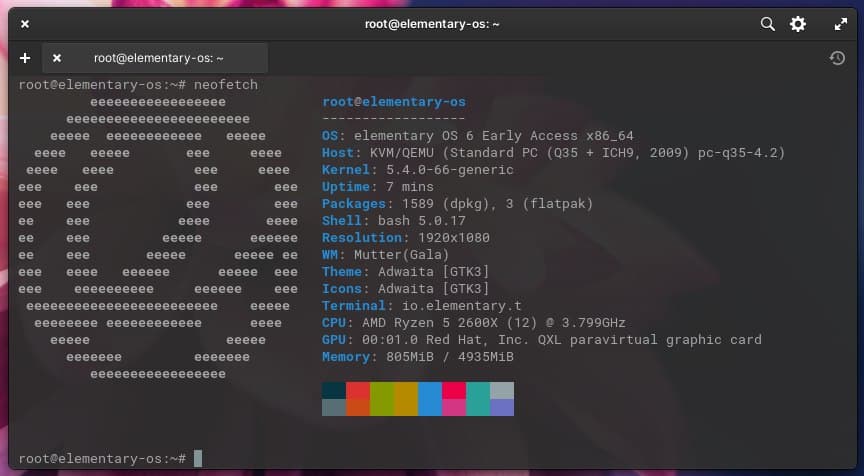Click the crimson pink color block

pyautogui.click(x=454, y=407)
